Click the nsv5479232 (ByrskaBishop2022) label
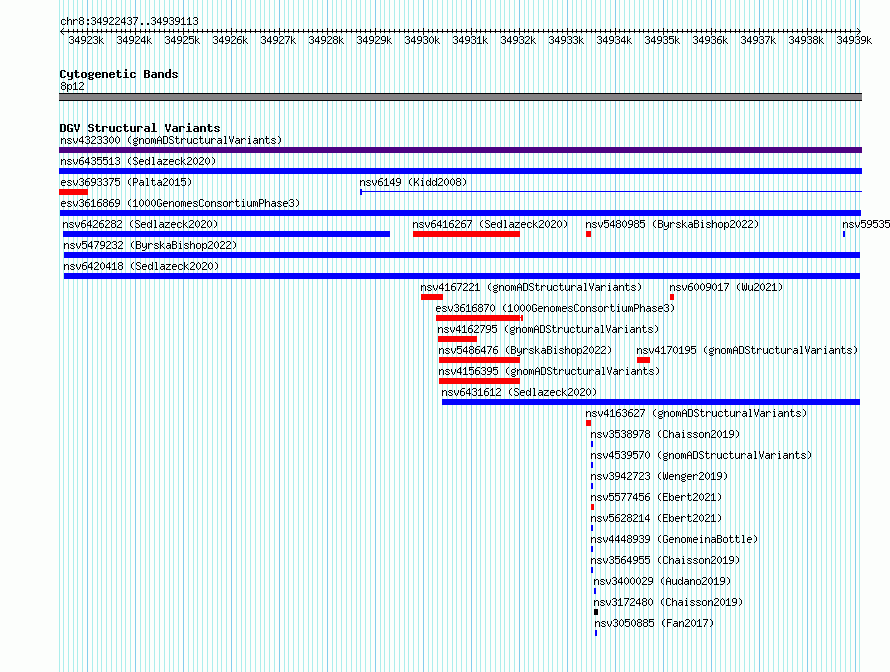890x672 pixels. click(150, 245)
